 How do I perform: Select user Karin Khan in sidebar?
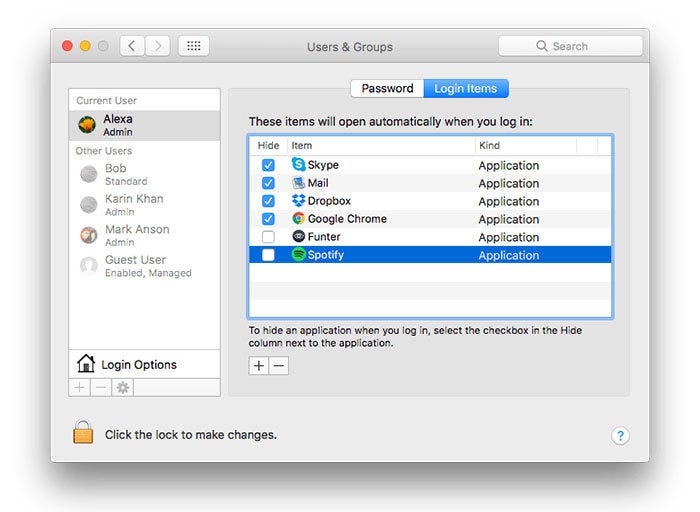(x=144, y=204)
